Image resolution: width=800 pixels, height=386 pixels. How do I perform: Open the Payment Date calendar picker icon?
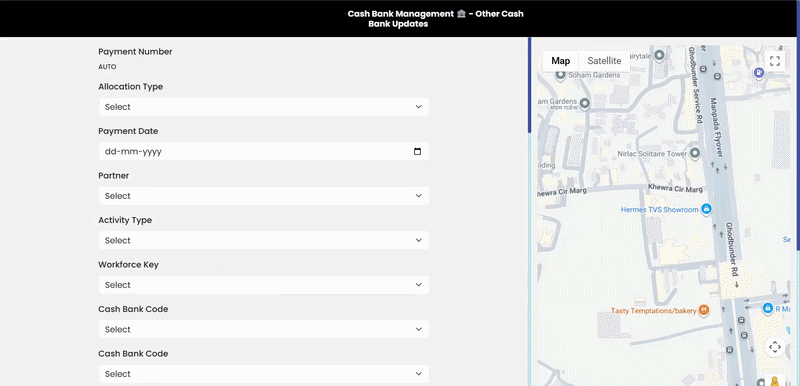(417, 151)
